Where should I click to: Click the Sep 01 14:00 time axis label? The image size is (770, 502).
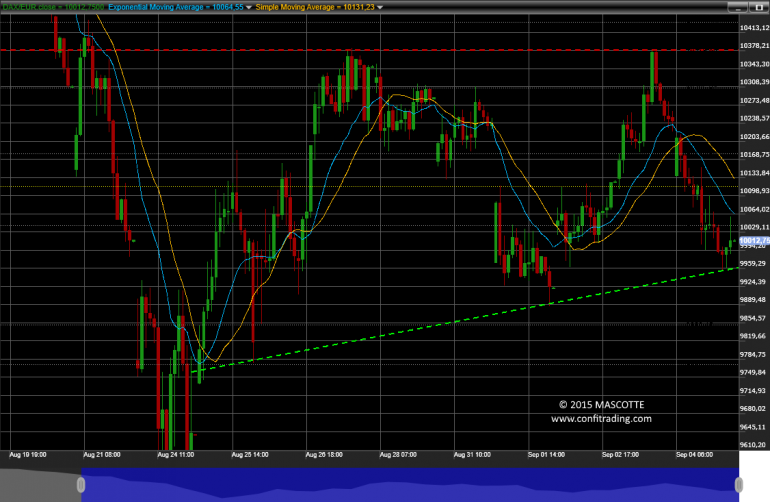coord(546,455)
